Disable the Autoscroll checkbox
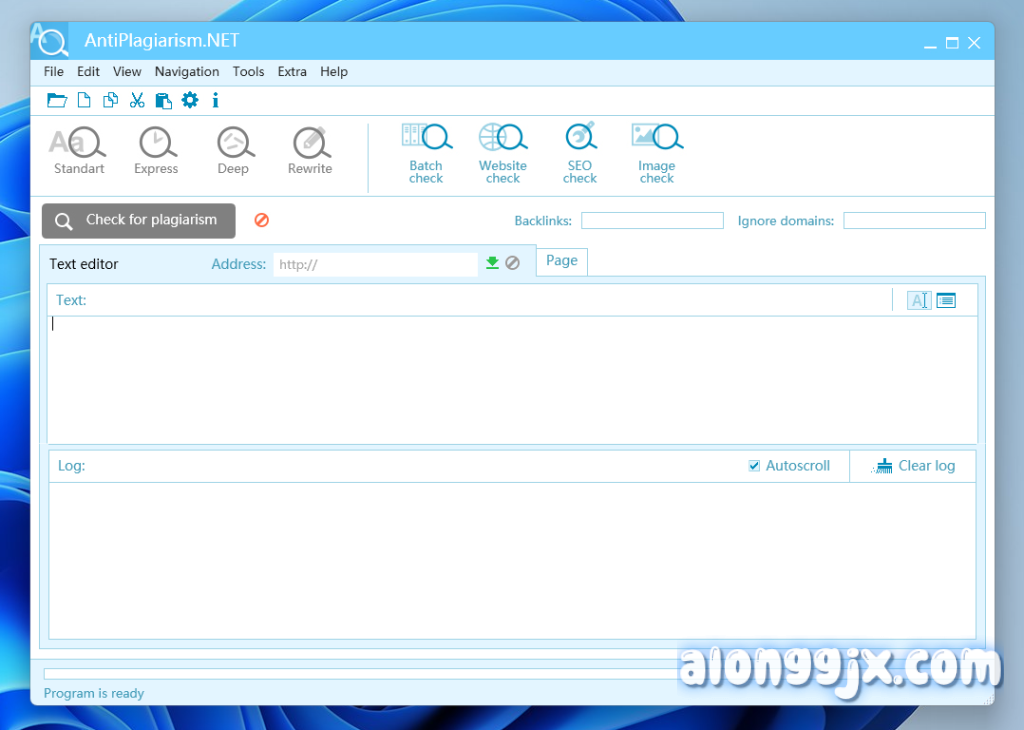Viewport: 1024px width, 730px height. coord(753,465)
